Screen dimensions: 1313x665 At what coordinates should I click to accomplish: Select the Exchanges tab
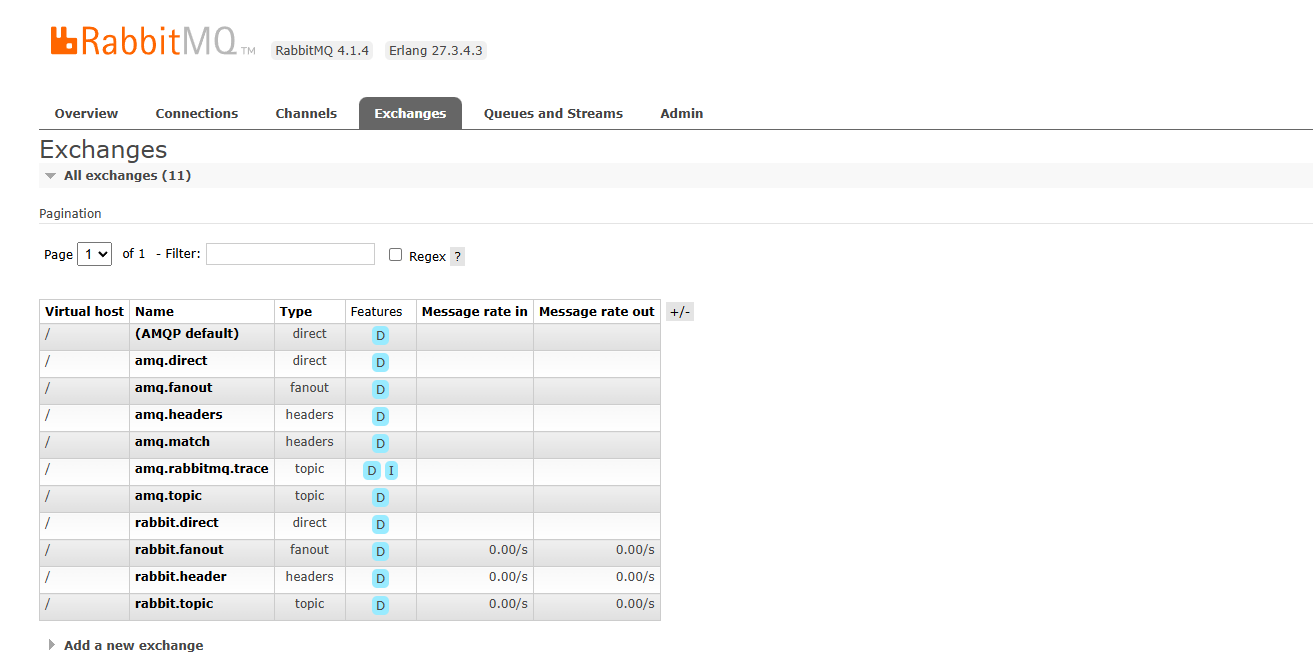click(x=410, y=113)
